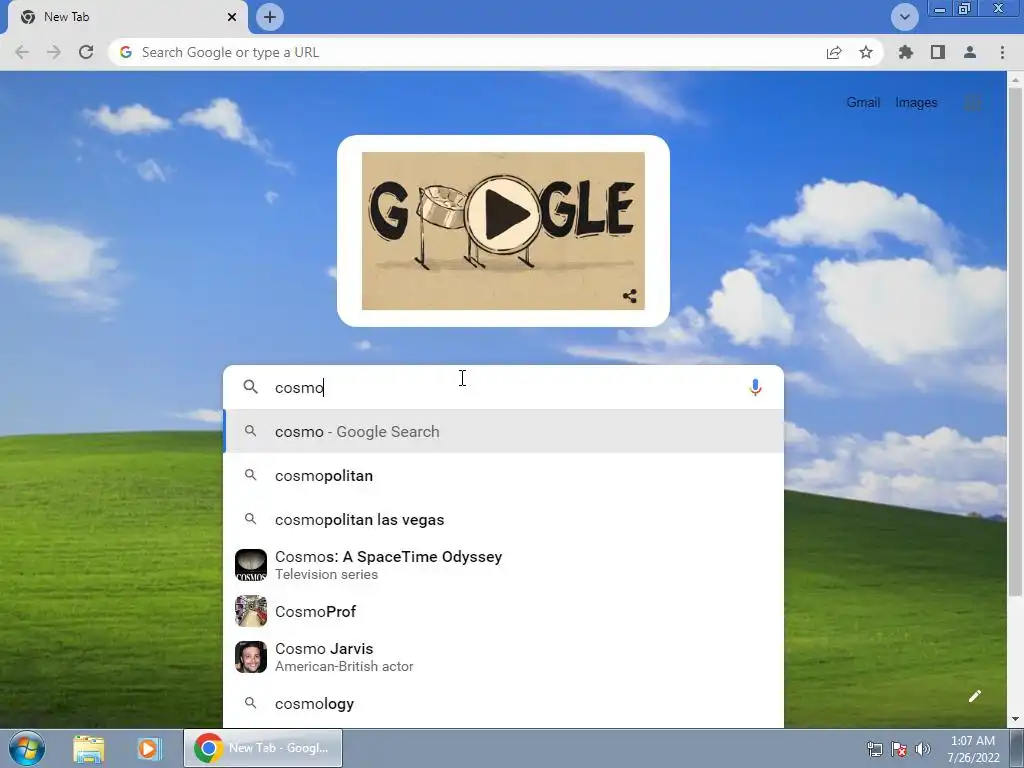Open Windows Explorer from taskbar
The image size is (1024, 768).
(x=89, y=748)
